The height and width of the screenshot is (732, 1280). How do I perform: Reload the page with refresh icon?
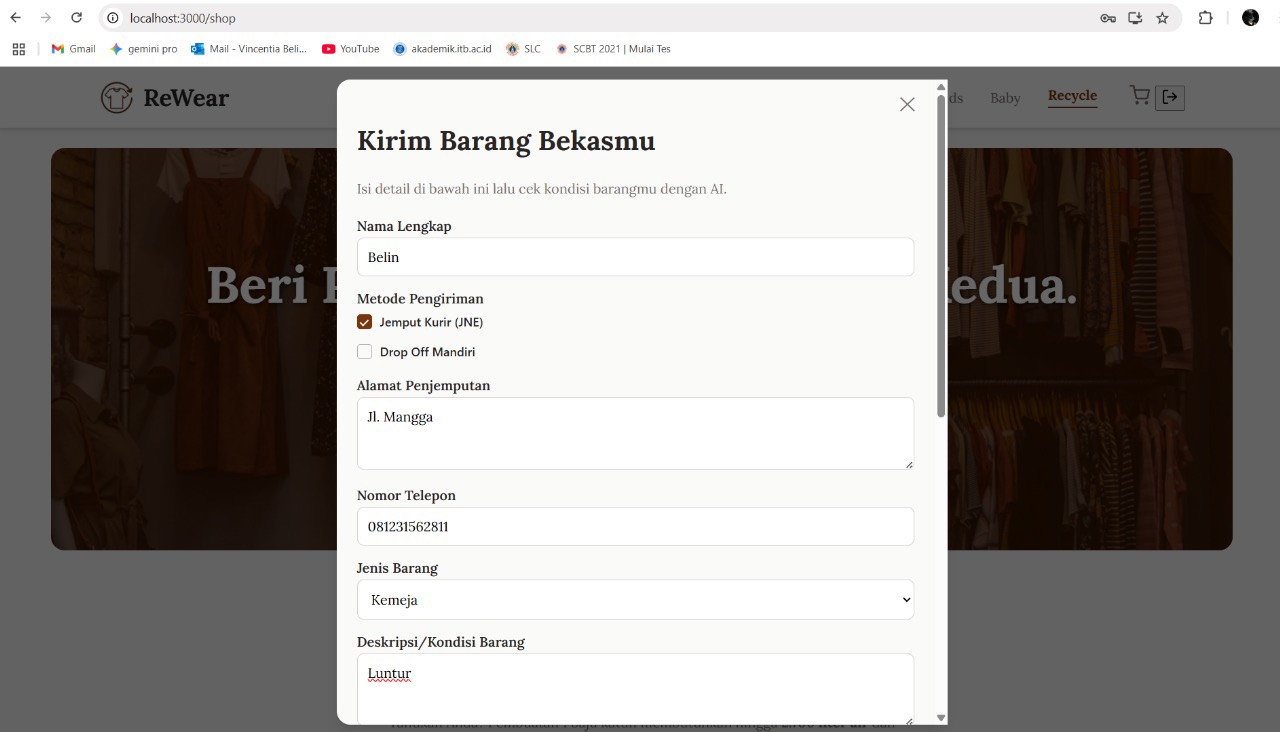pyautogui.click(x=77, y=18)
